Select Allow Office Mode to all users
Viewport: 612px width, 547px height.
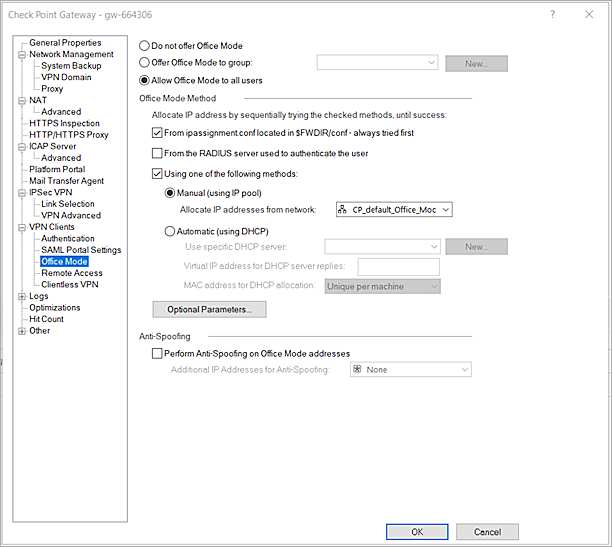point(144,80)
